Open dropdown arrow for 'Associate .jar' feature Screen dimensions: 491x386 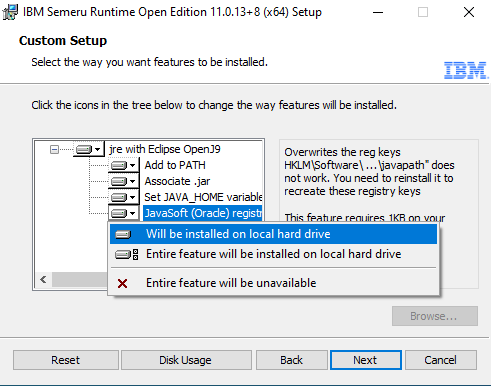[133, 181]
